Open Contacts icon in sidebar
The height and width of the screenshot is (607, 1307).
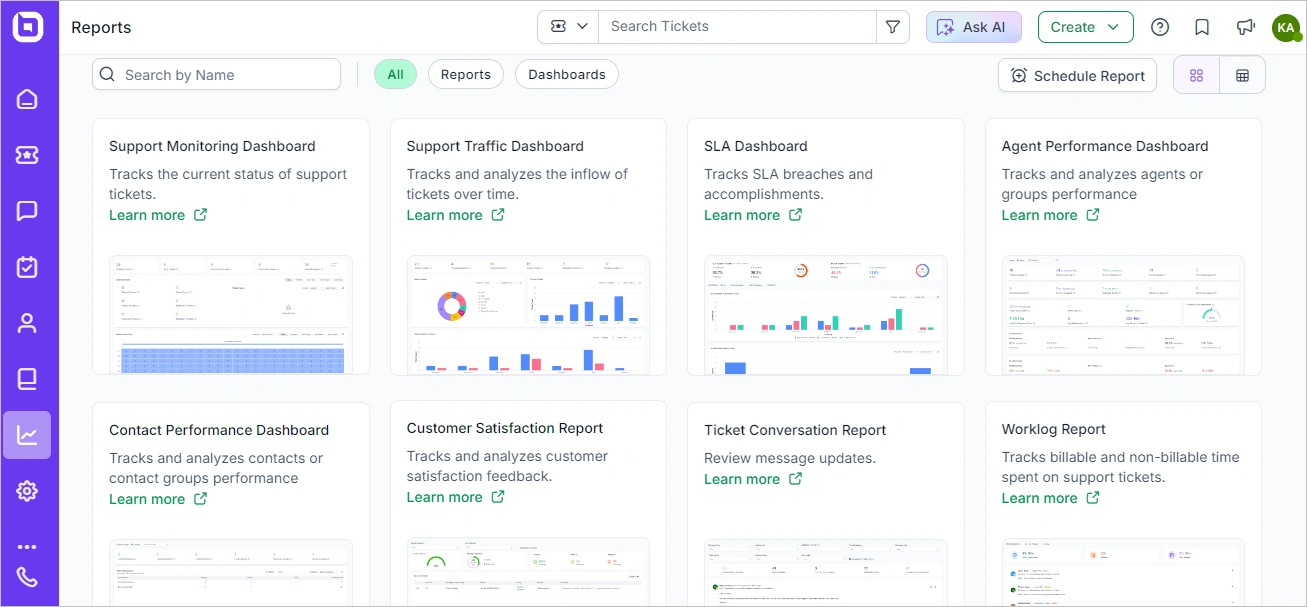tap(27, 323)
